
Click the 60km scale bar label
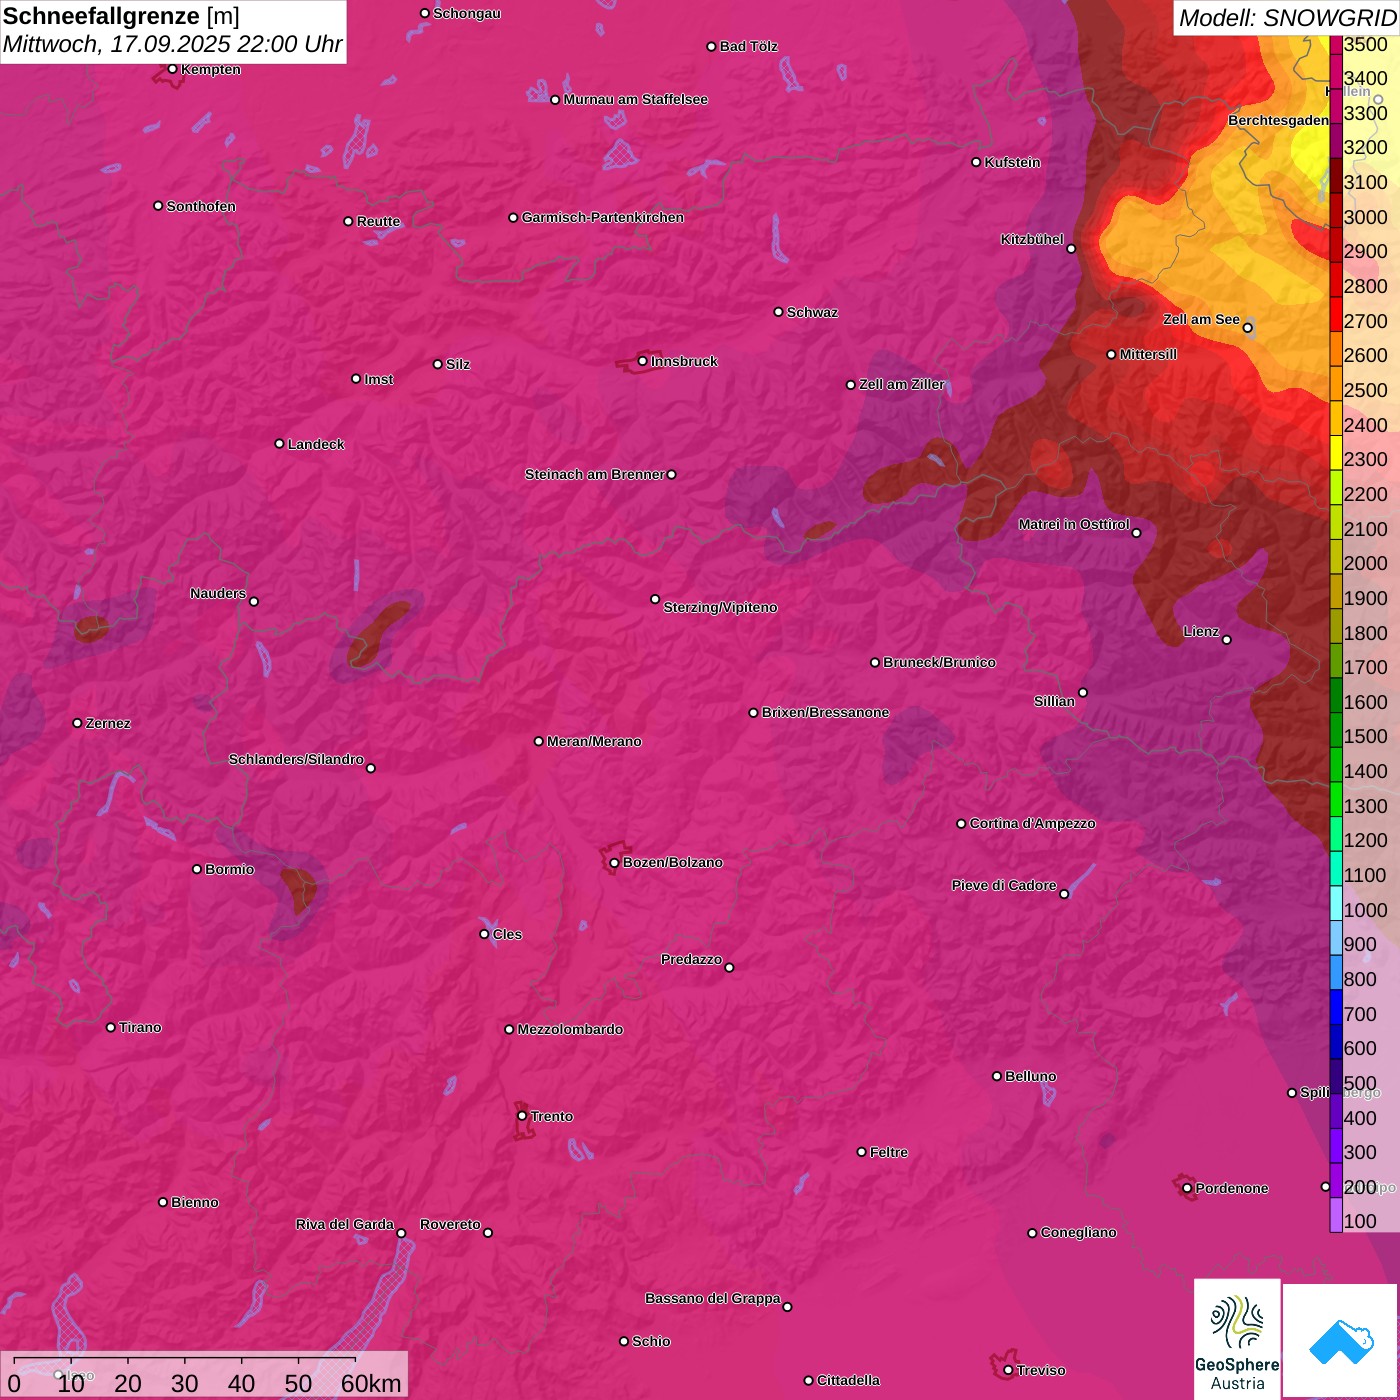[371, 1383]
